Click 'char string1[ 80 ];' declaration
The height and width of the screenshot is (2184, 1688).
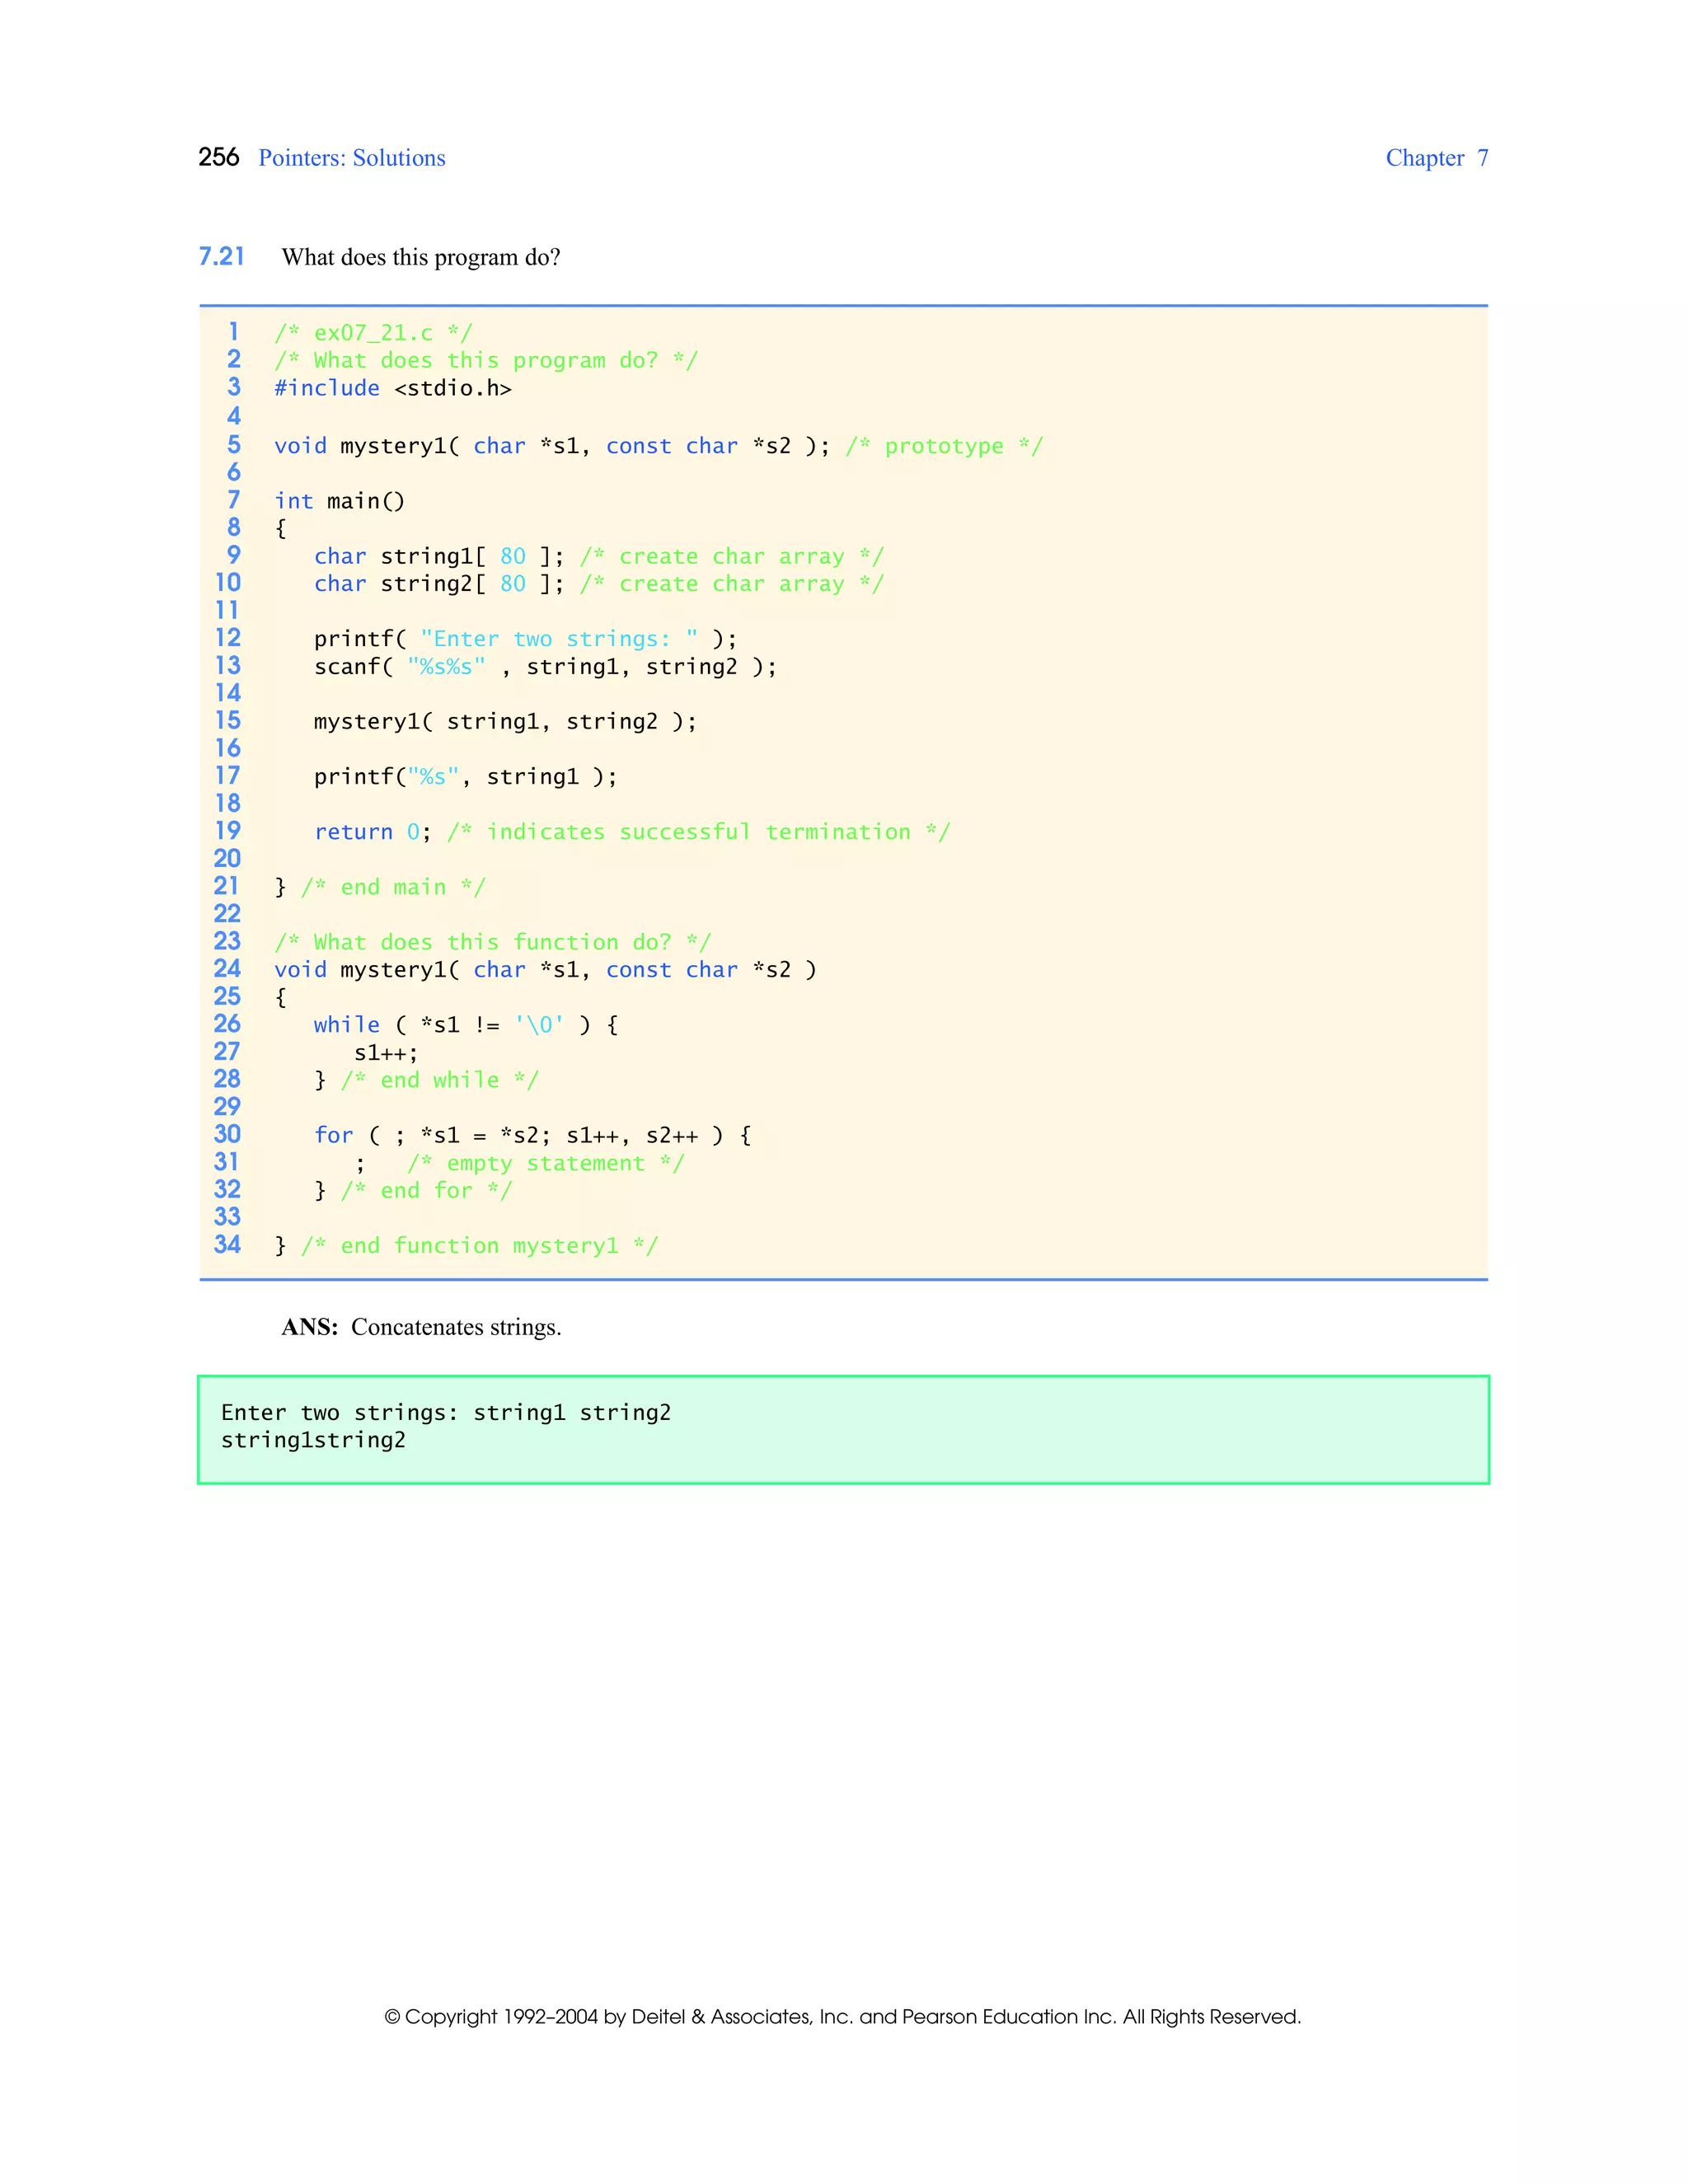[x=439, y=556]
